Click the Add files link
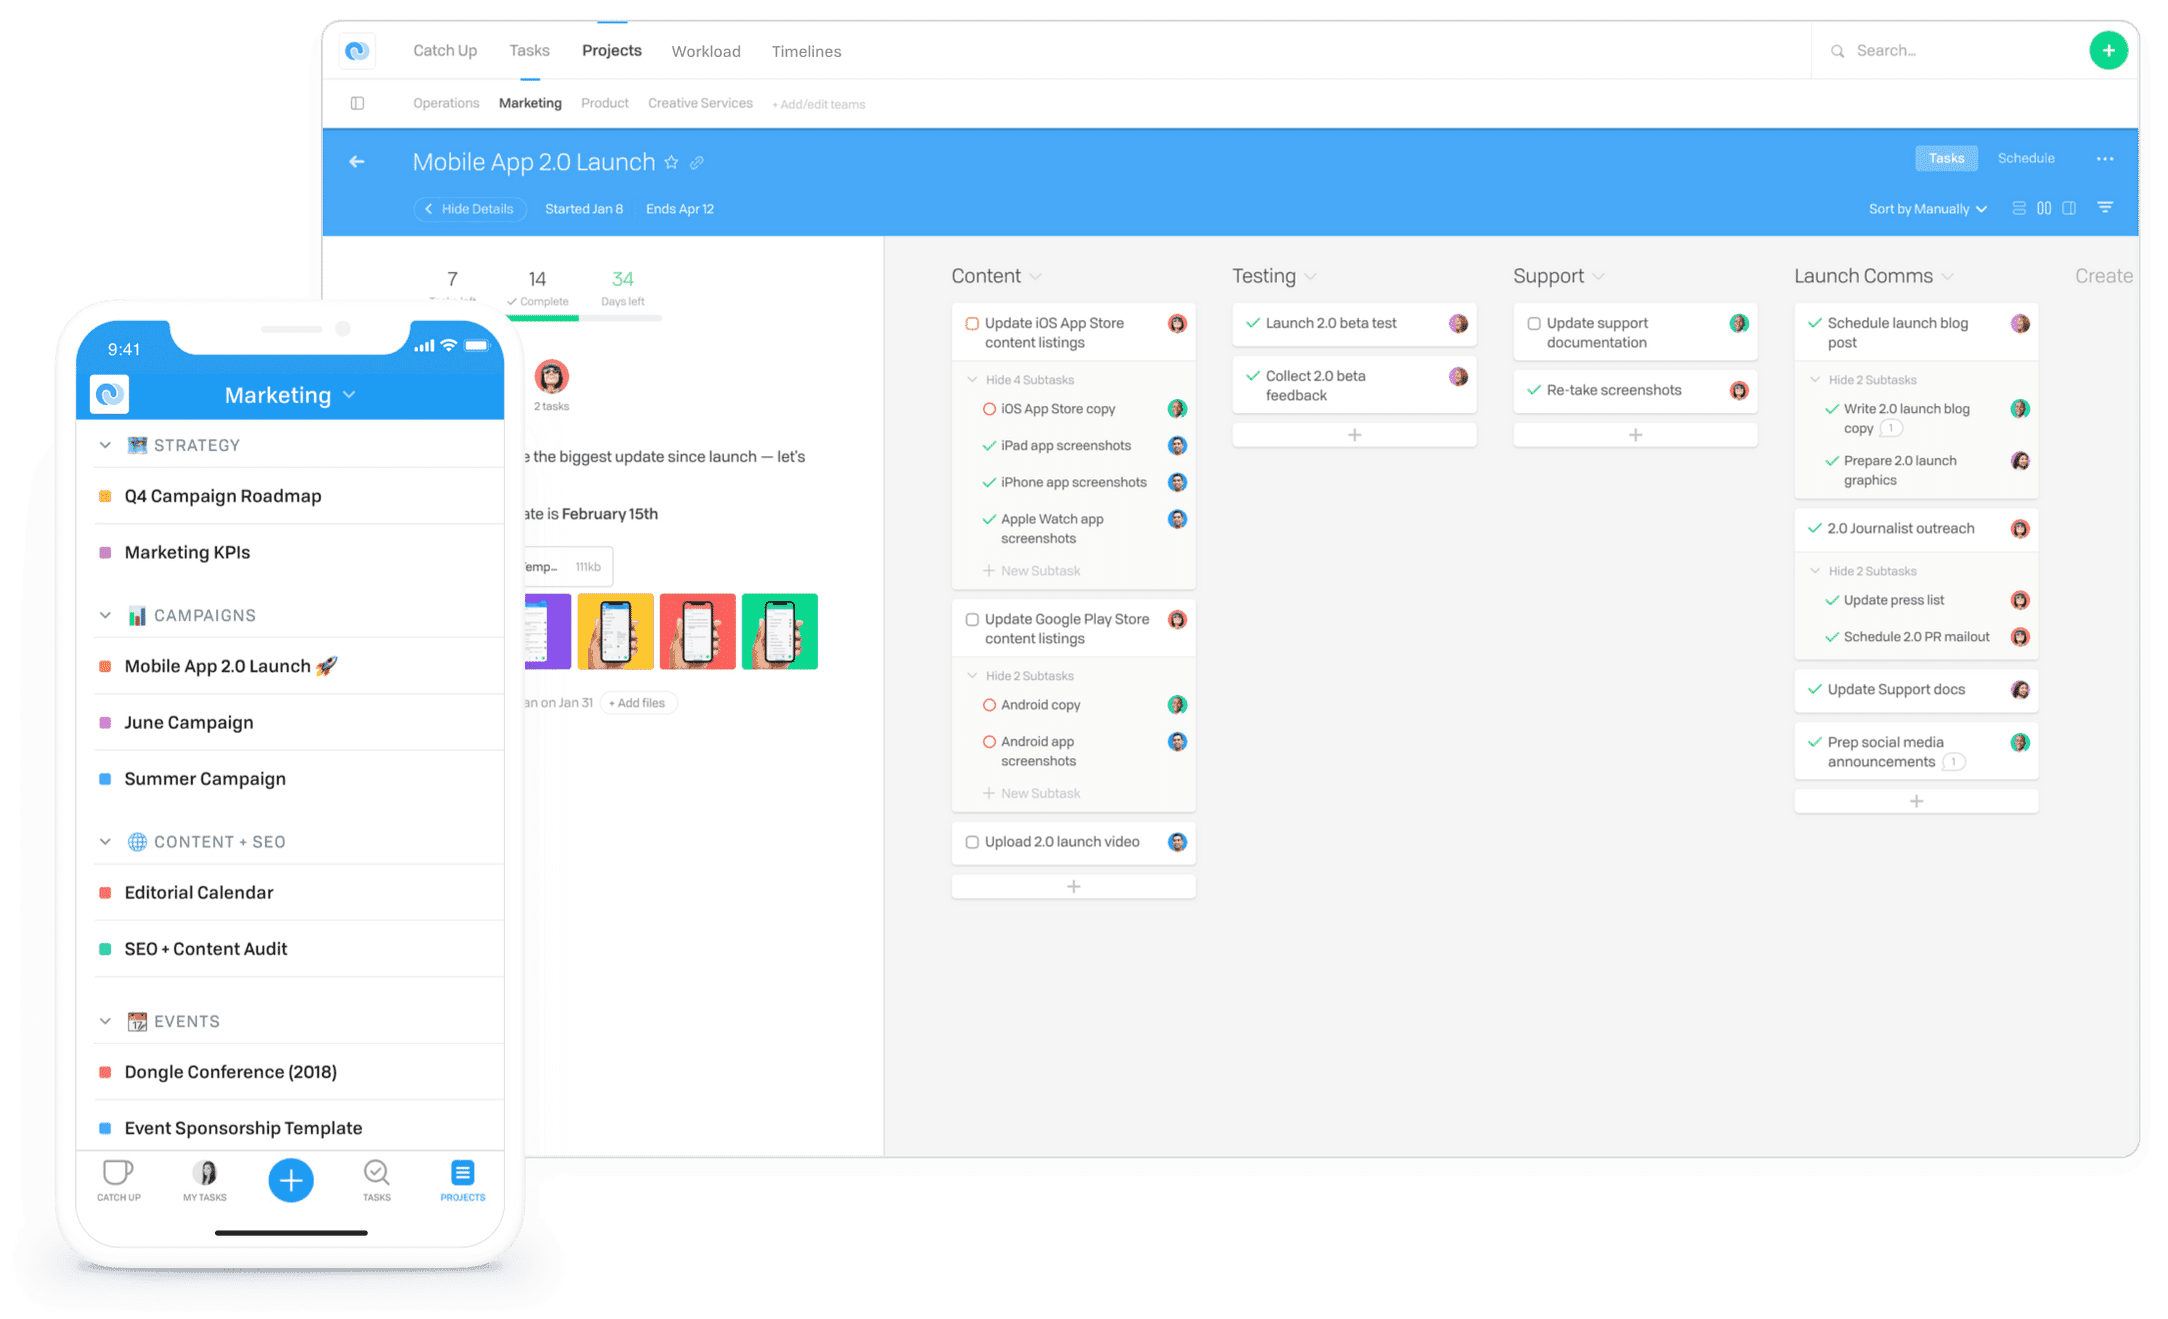This screenshot has width=2168, height=1319. point(638,702)
